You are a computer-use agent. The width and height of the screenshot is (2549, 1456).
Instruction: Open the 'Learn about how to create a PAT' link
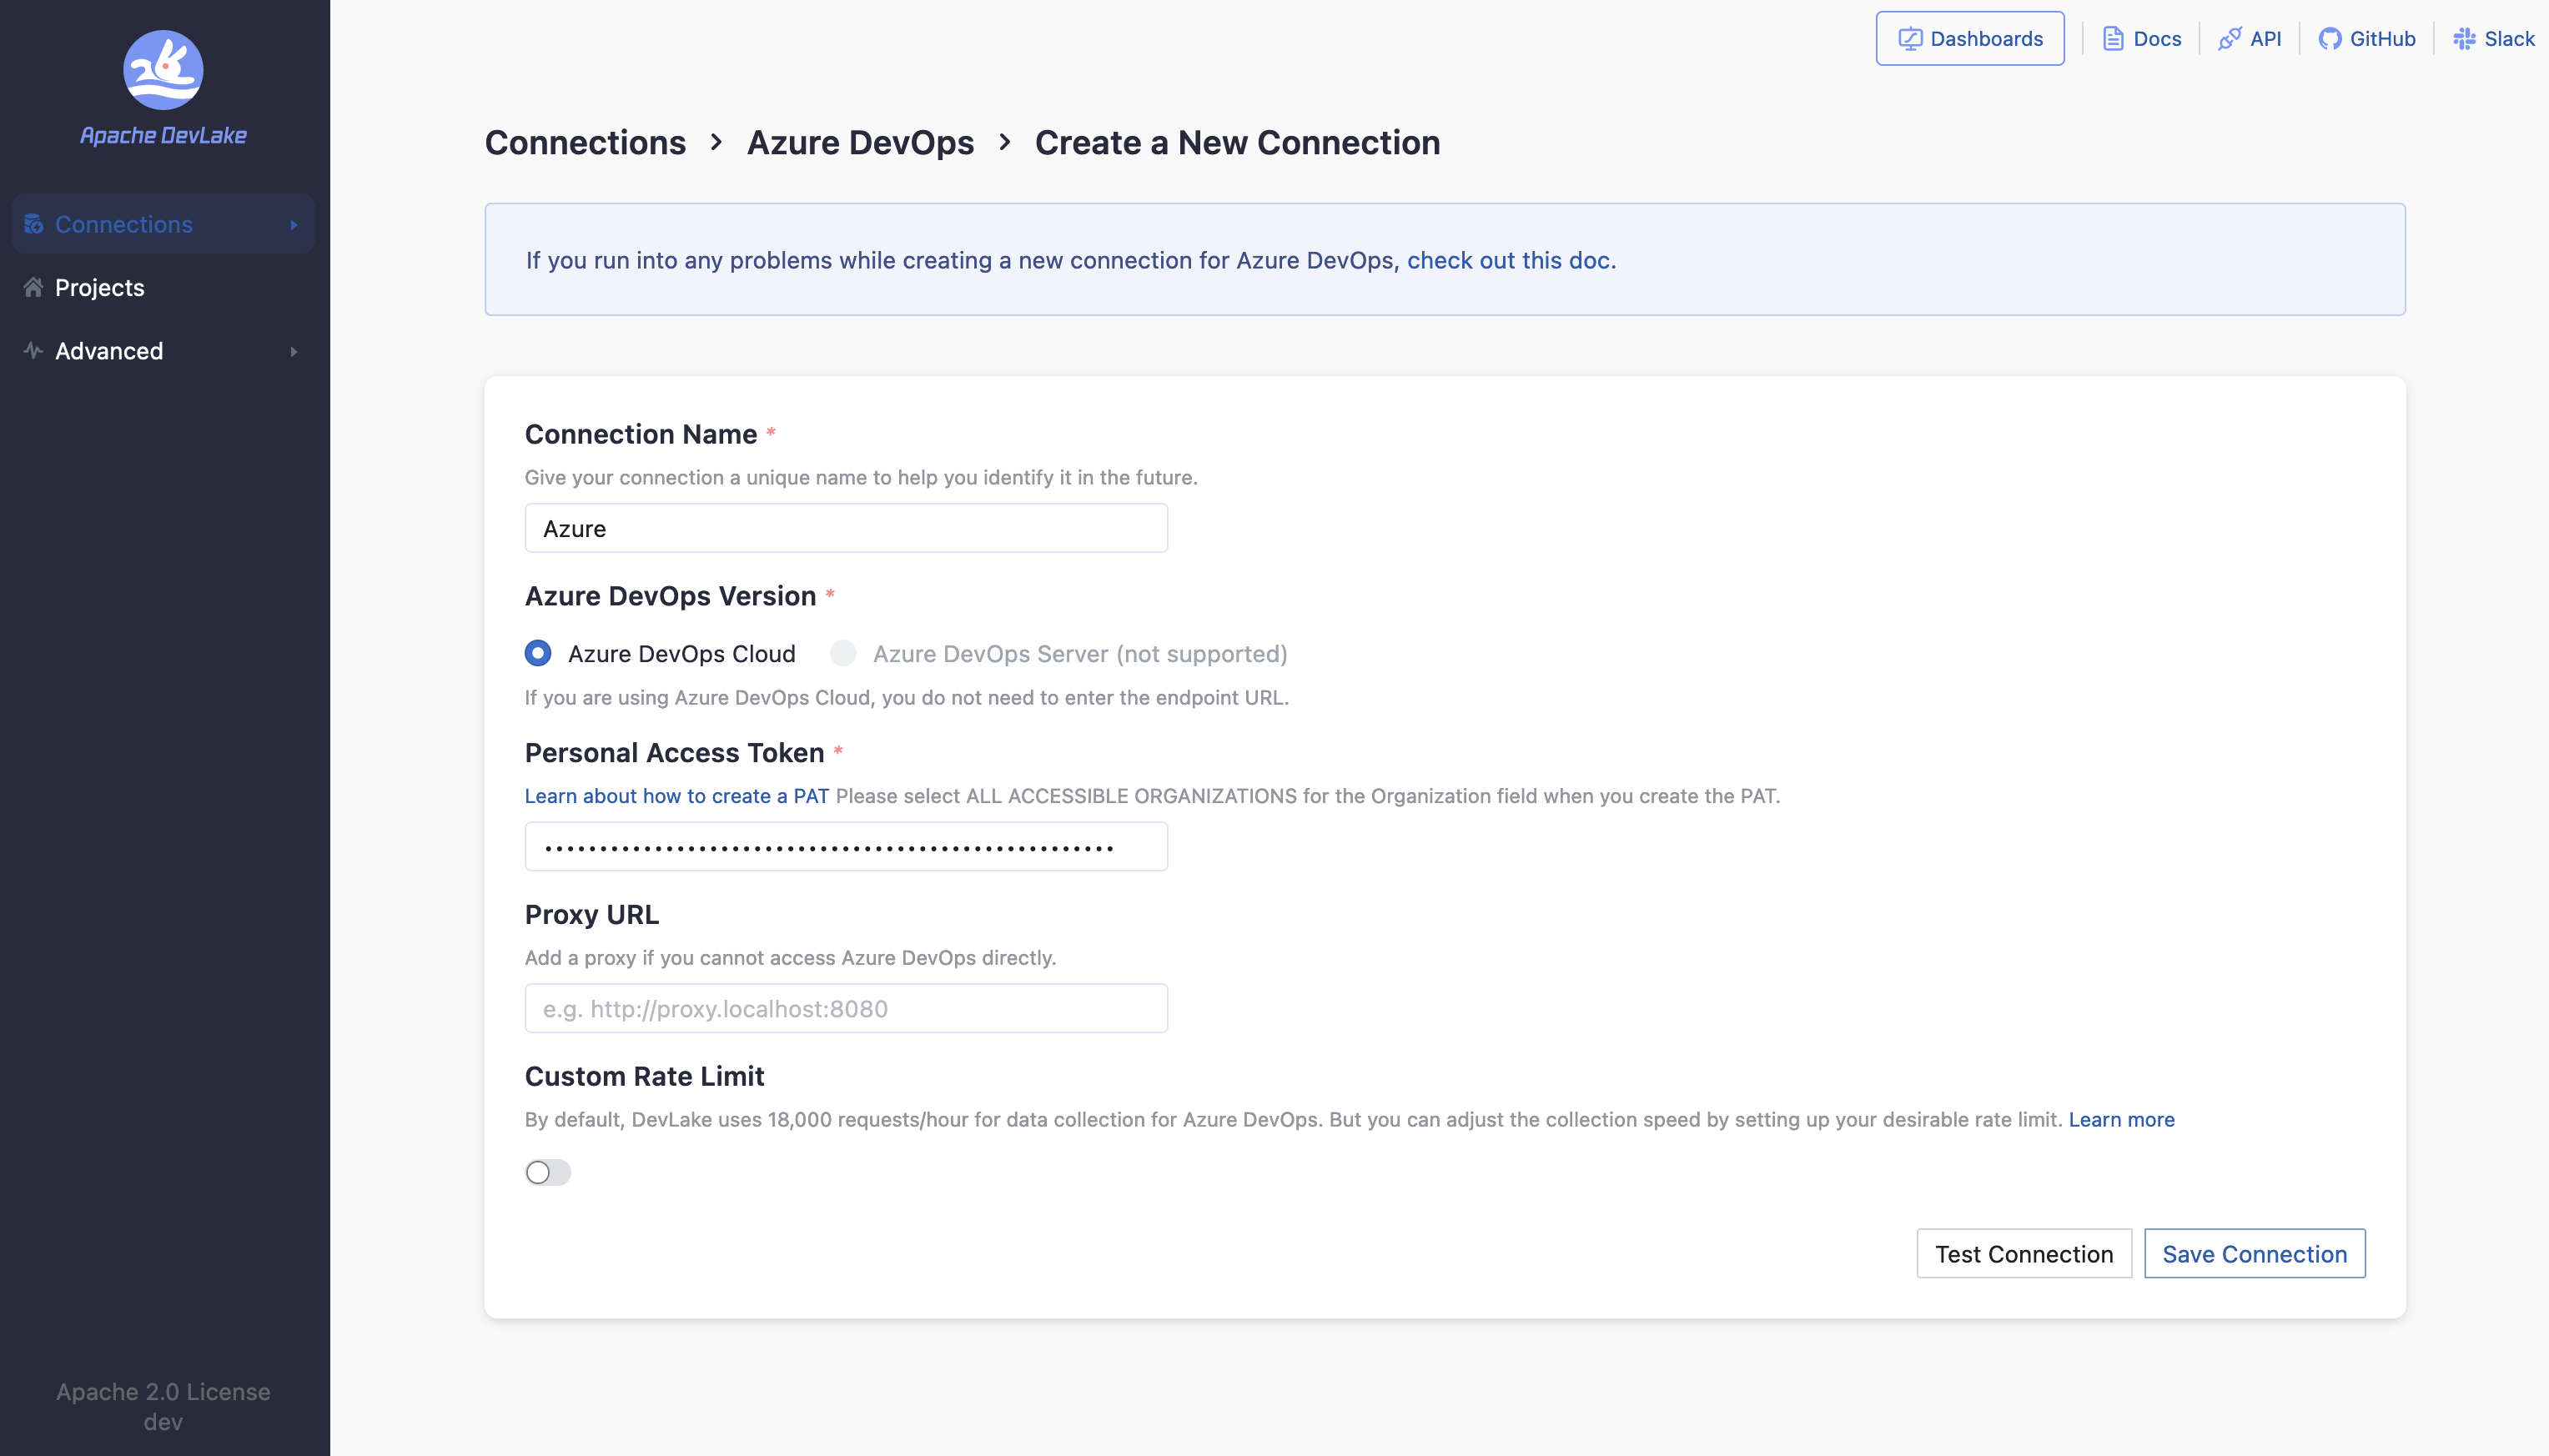pos(676,796)
